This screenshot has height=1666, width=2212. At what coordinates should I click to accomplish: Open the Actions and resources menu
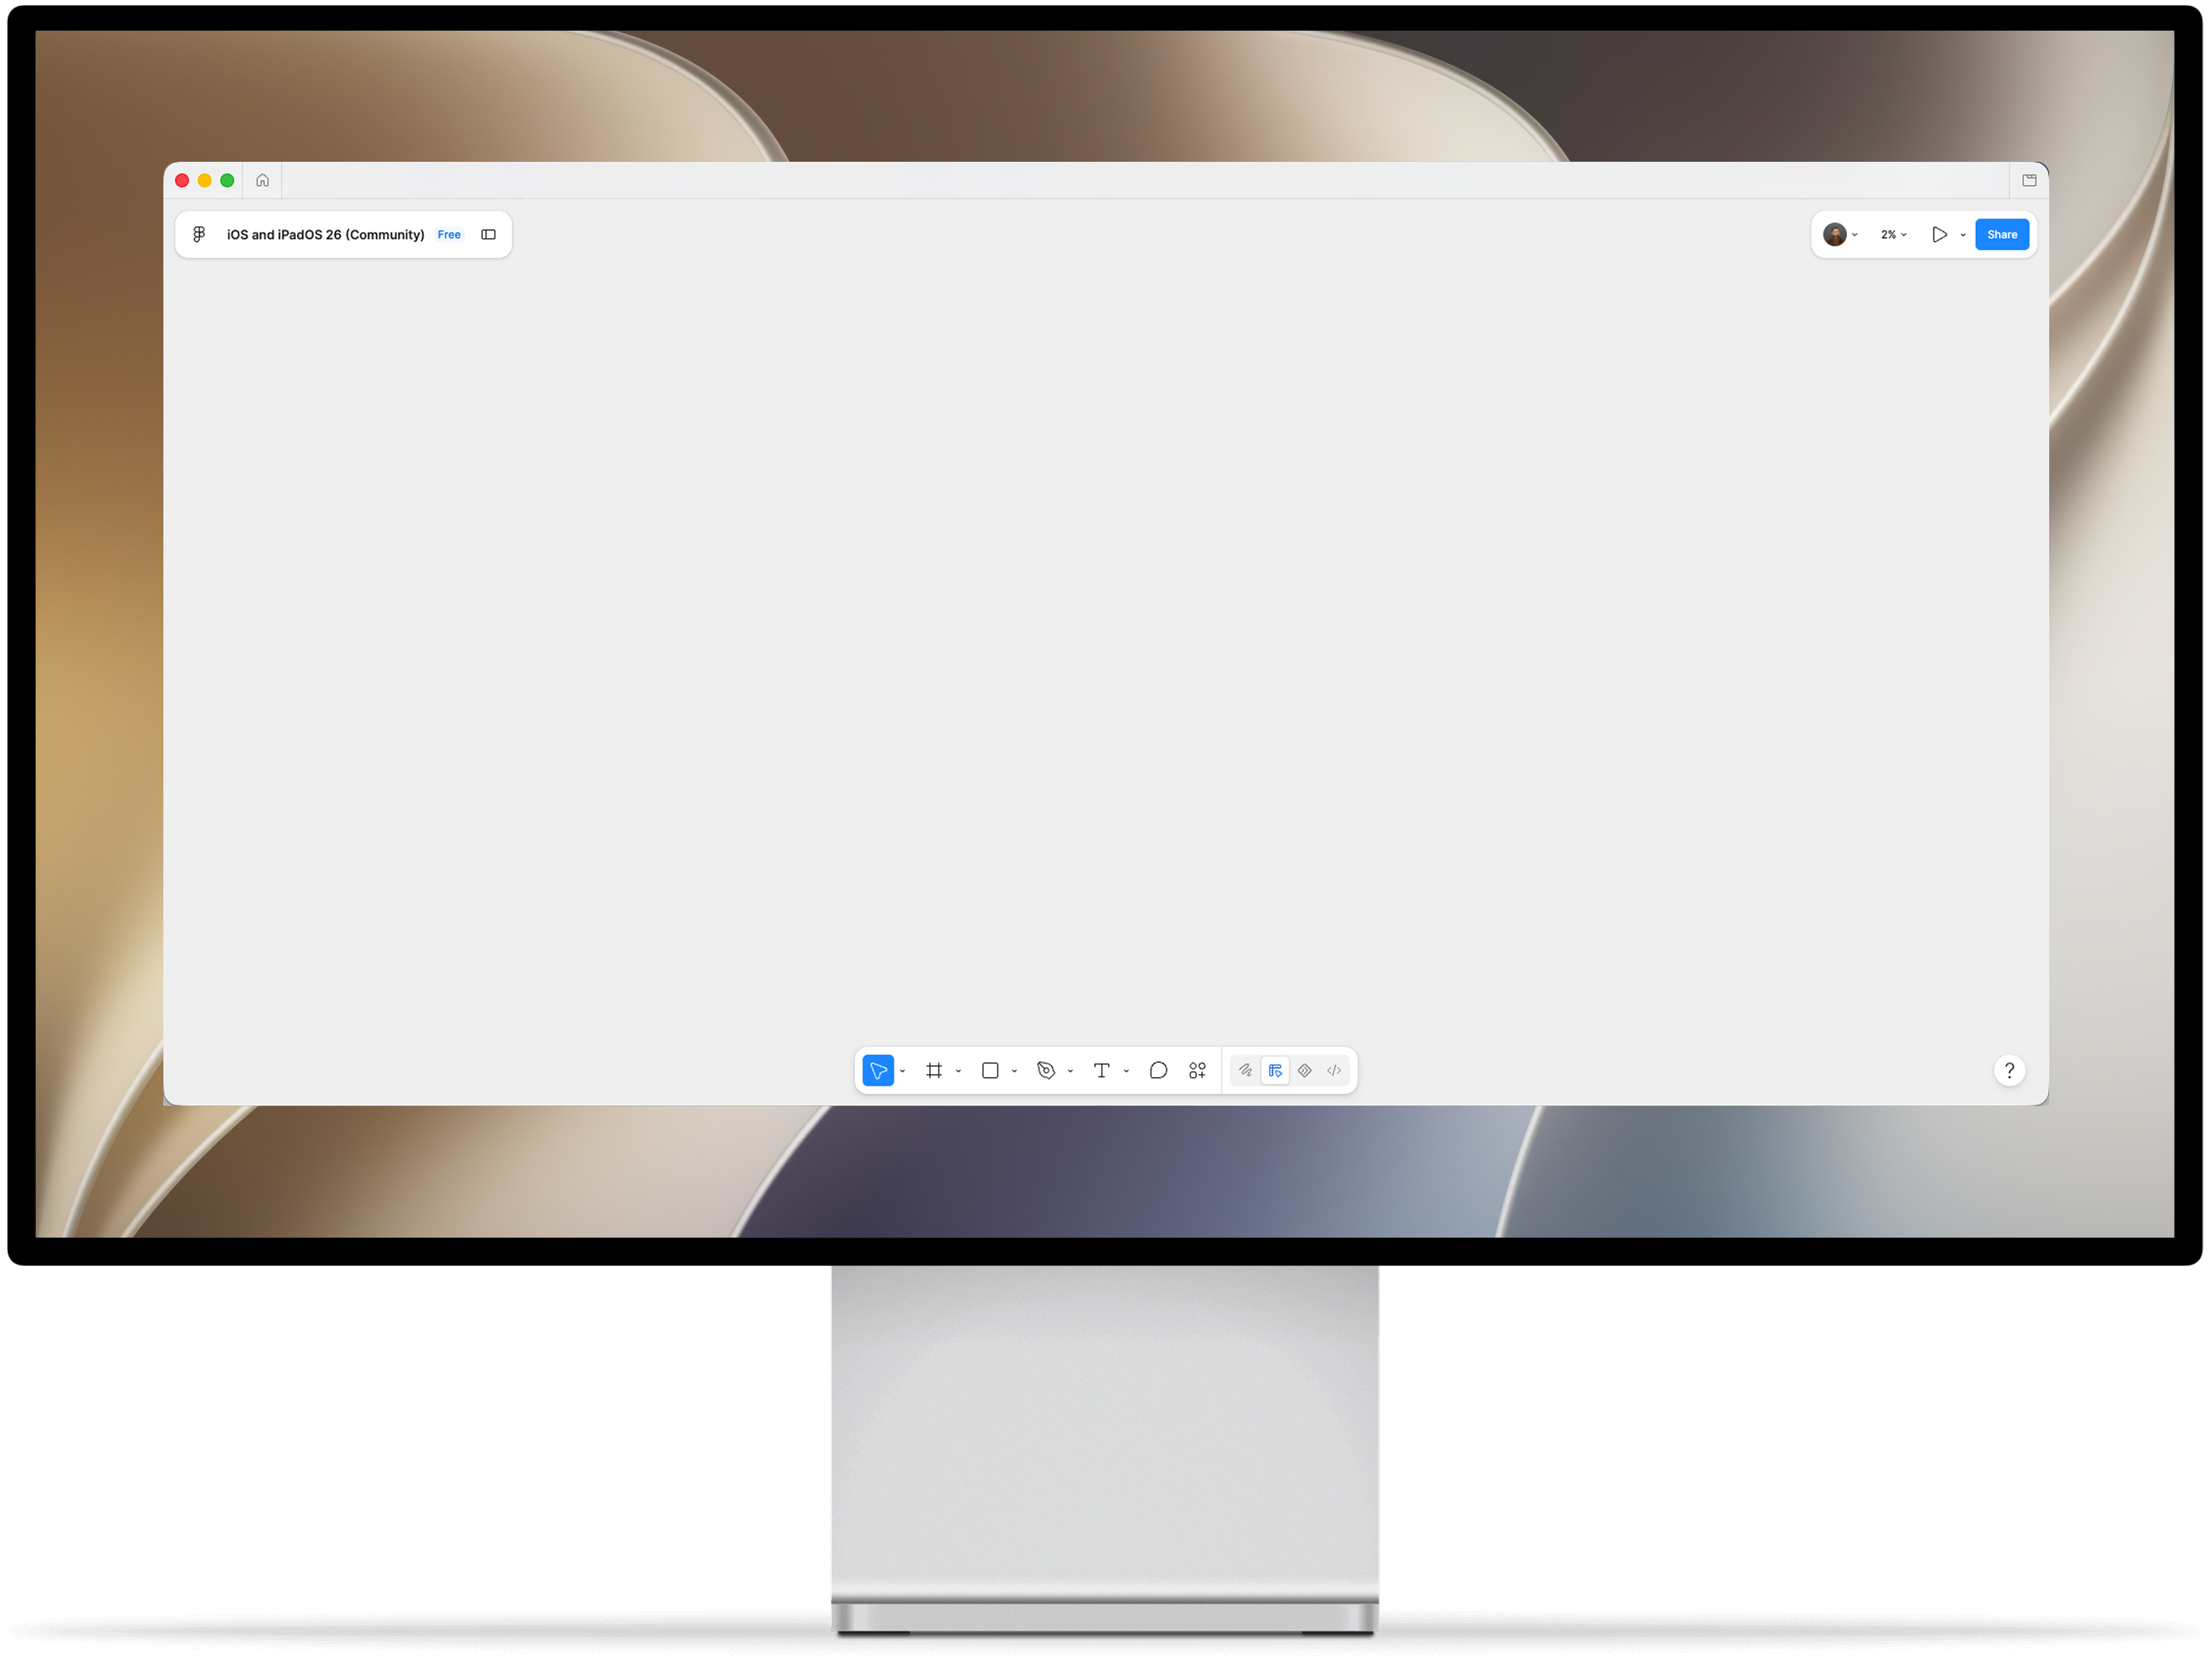(x=1198, y=1071)
